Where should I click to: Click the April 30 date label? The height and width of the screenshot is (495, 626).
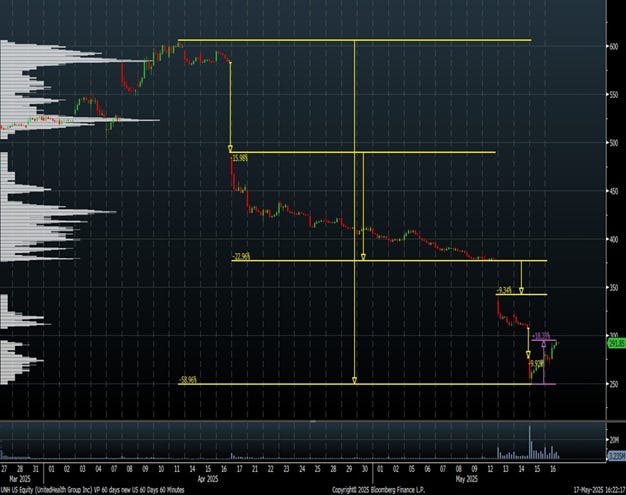pyautogui.click(x=365, y=469)
